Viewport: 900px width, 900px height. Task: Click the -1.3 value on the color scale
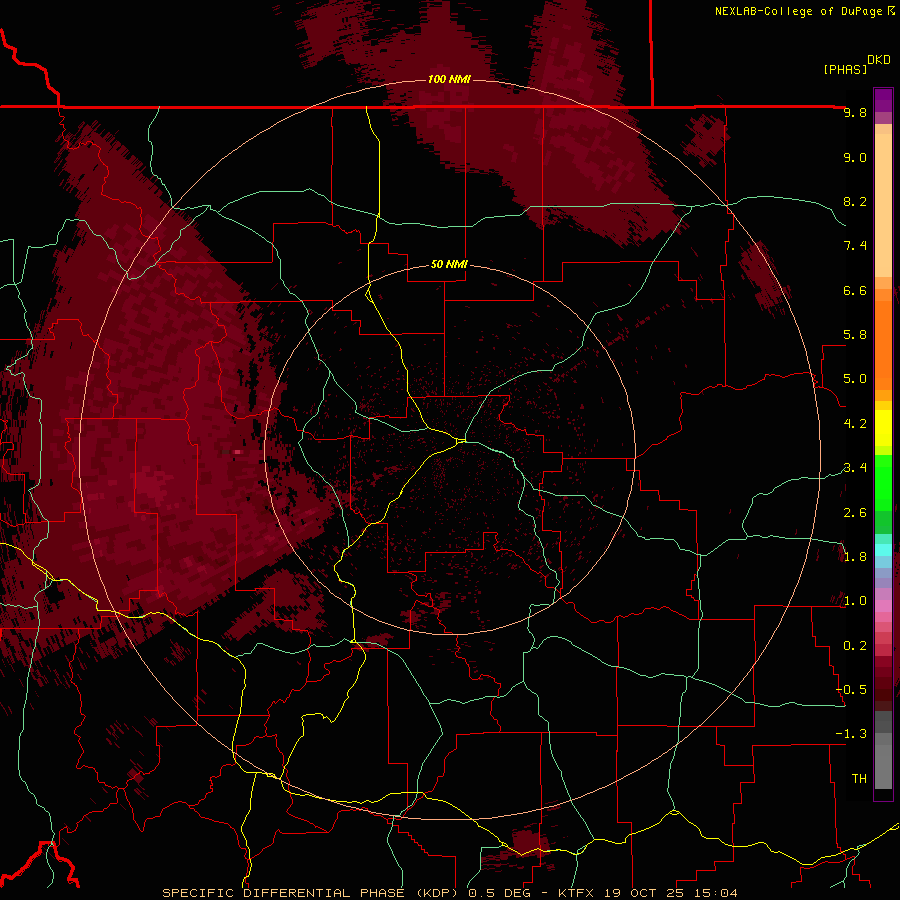coord(851,734)
